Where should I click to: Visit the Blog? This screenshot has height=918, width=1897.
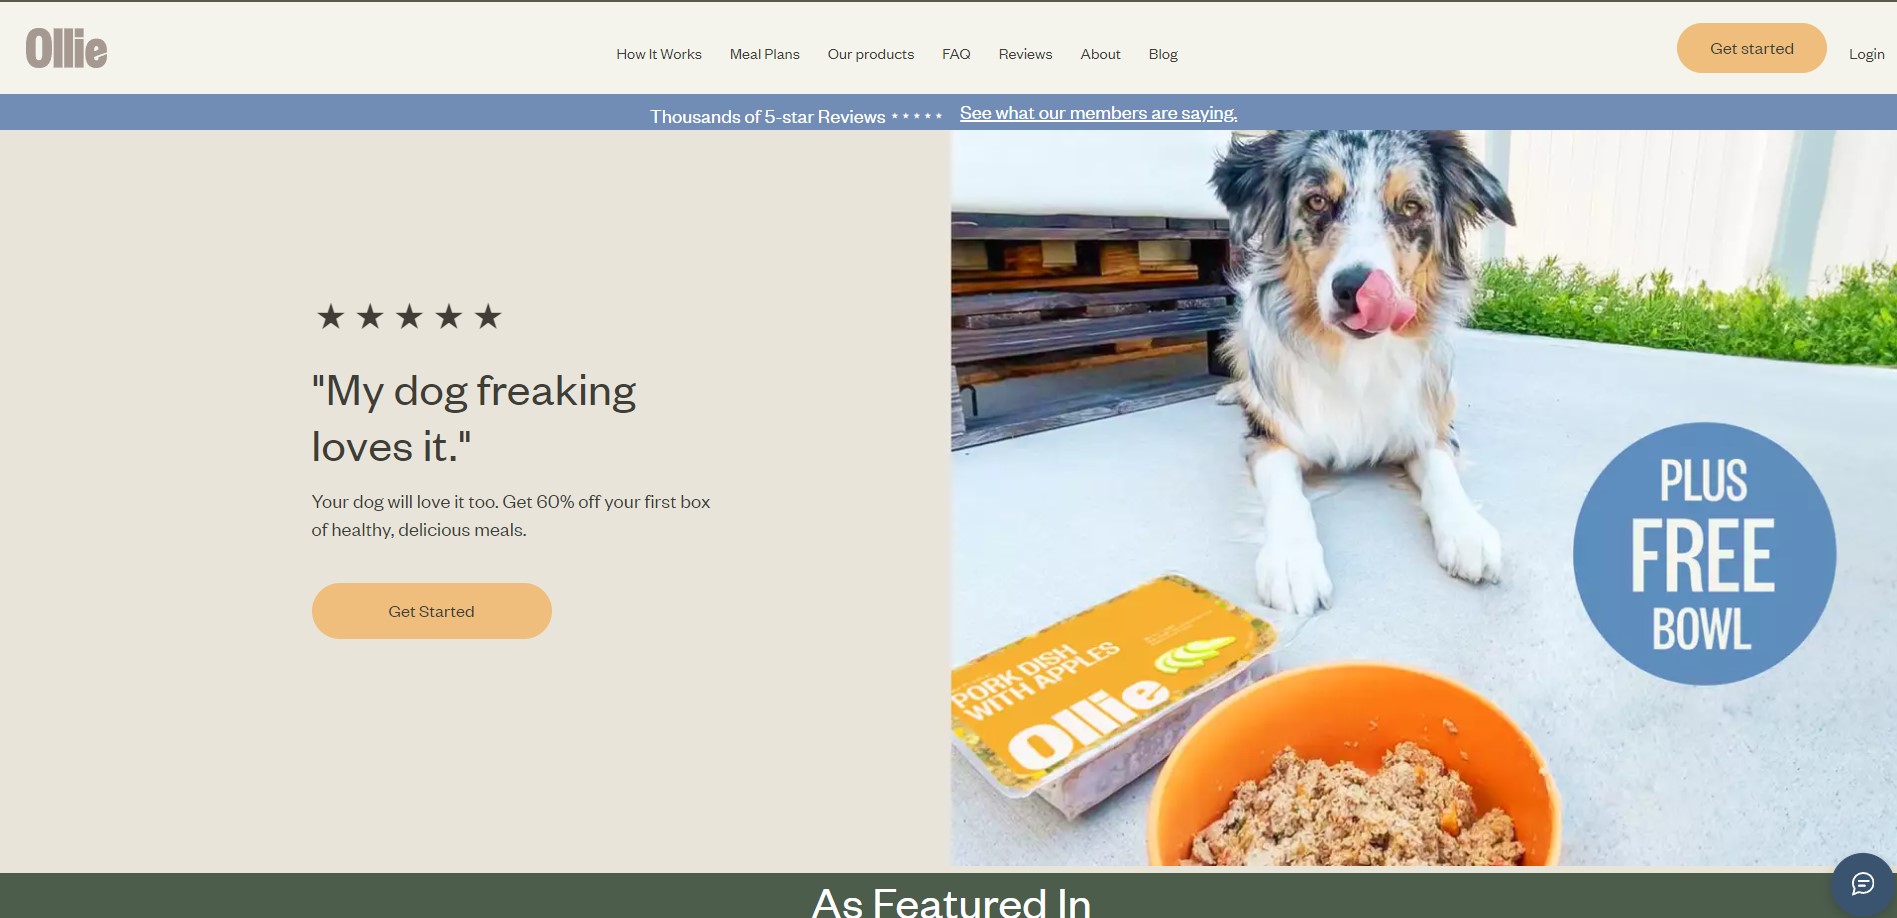[1163, 54]
